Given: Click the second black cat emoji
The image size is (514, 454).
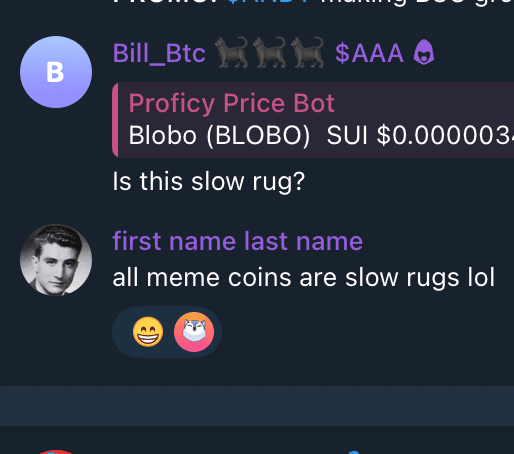Looking at the screenshot, I should (269, 52).
